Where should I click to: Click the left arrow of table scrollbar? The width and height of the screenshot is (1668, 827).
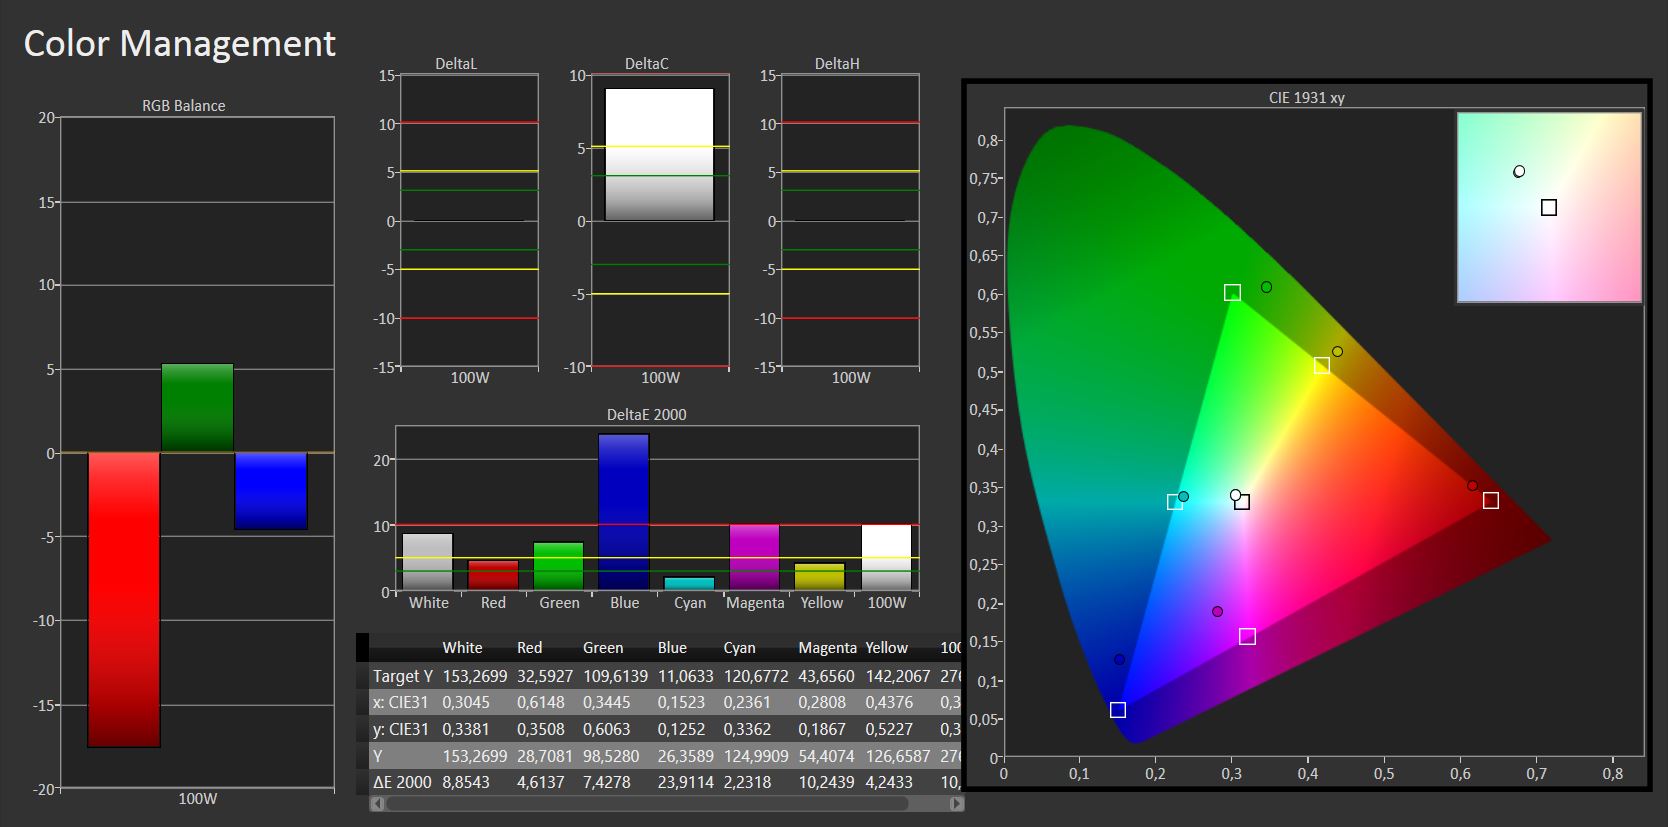coord(376,803)
